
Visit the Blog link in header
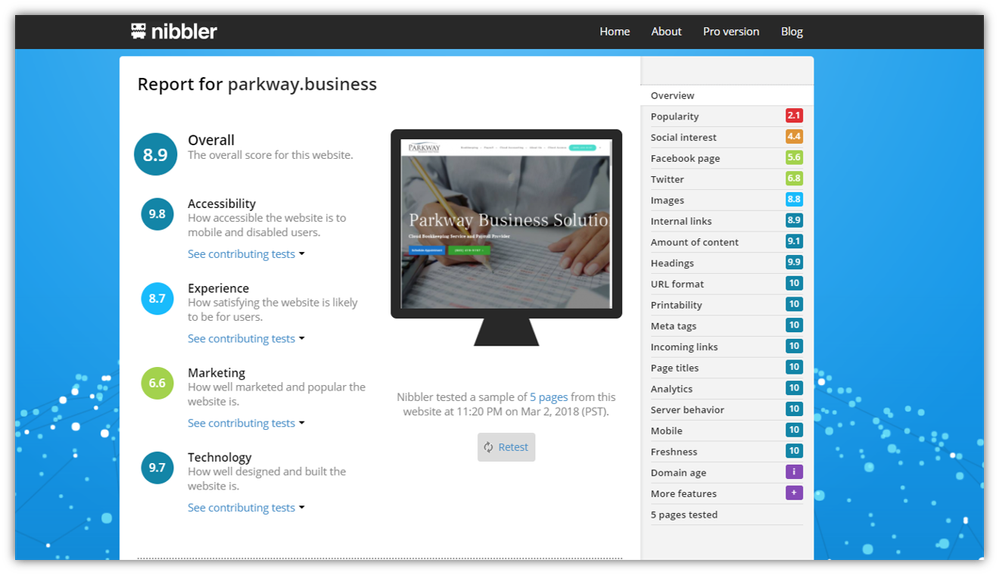pyautogui.click(x=791, y=31)
